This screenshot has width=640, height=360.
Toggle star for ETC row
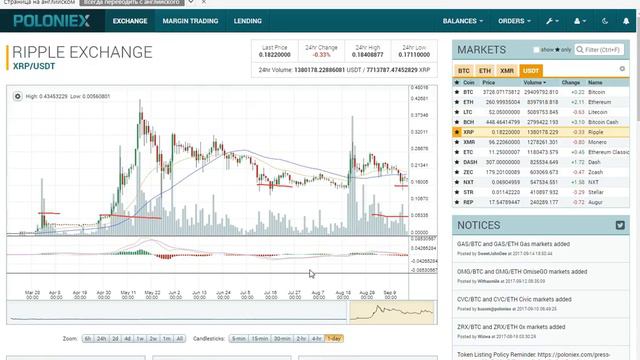pyautogui.click(x=457, y=152)
